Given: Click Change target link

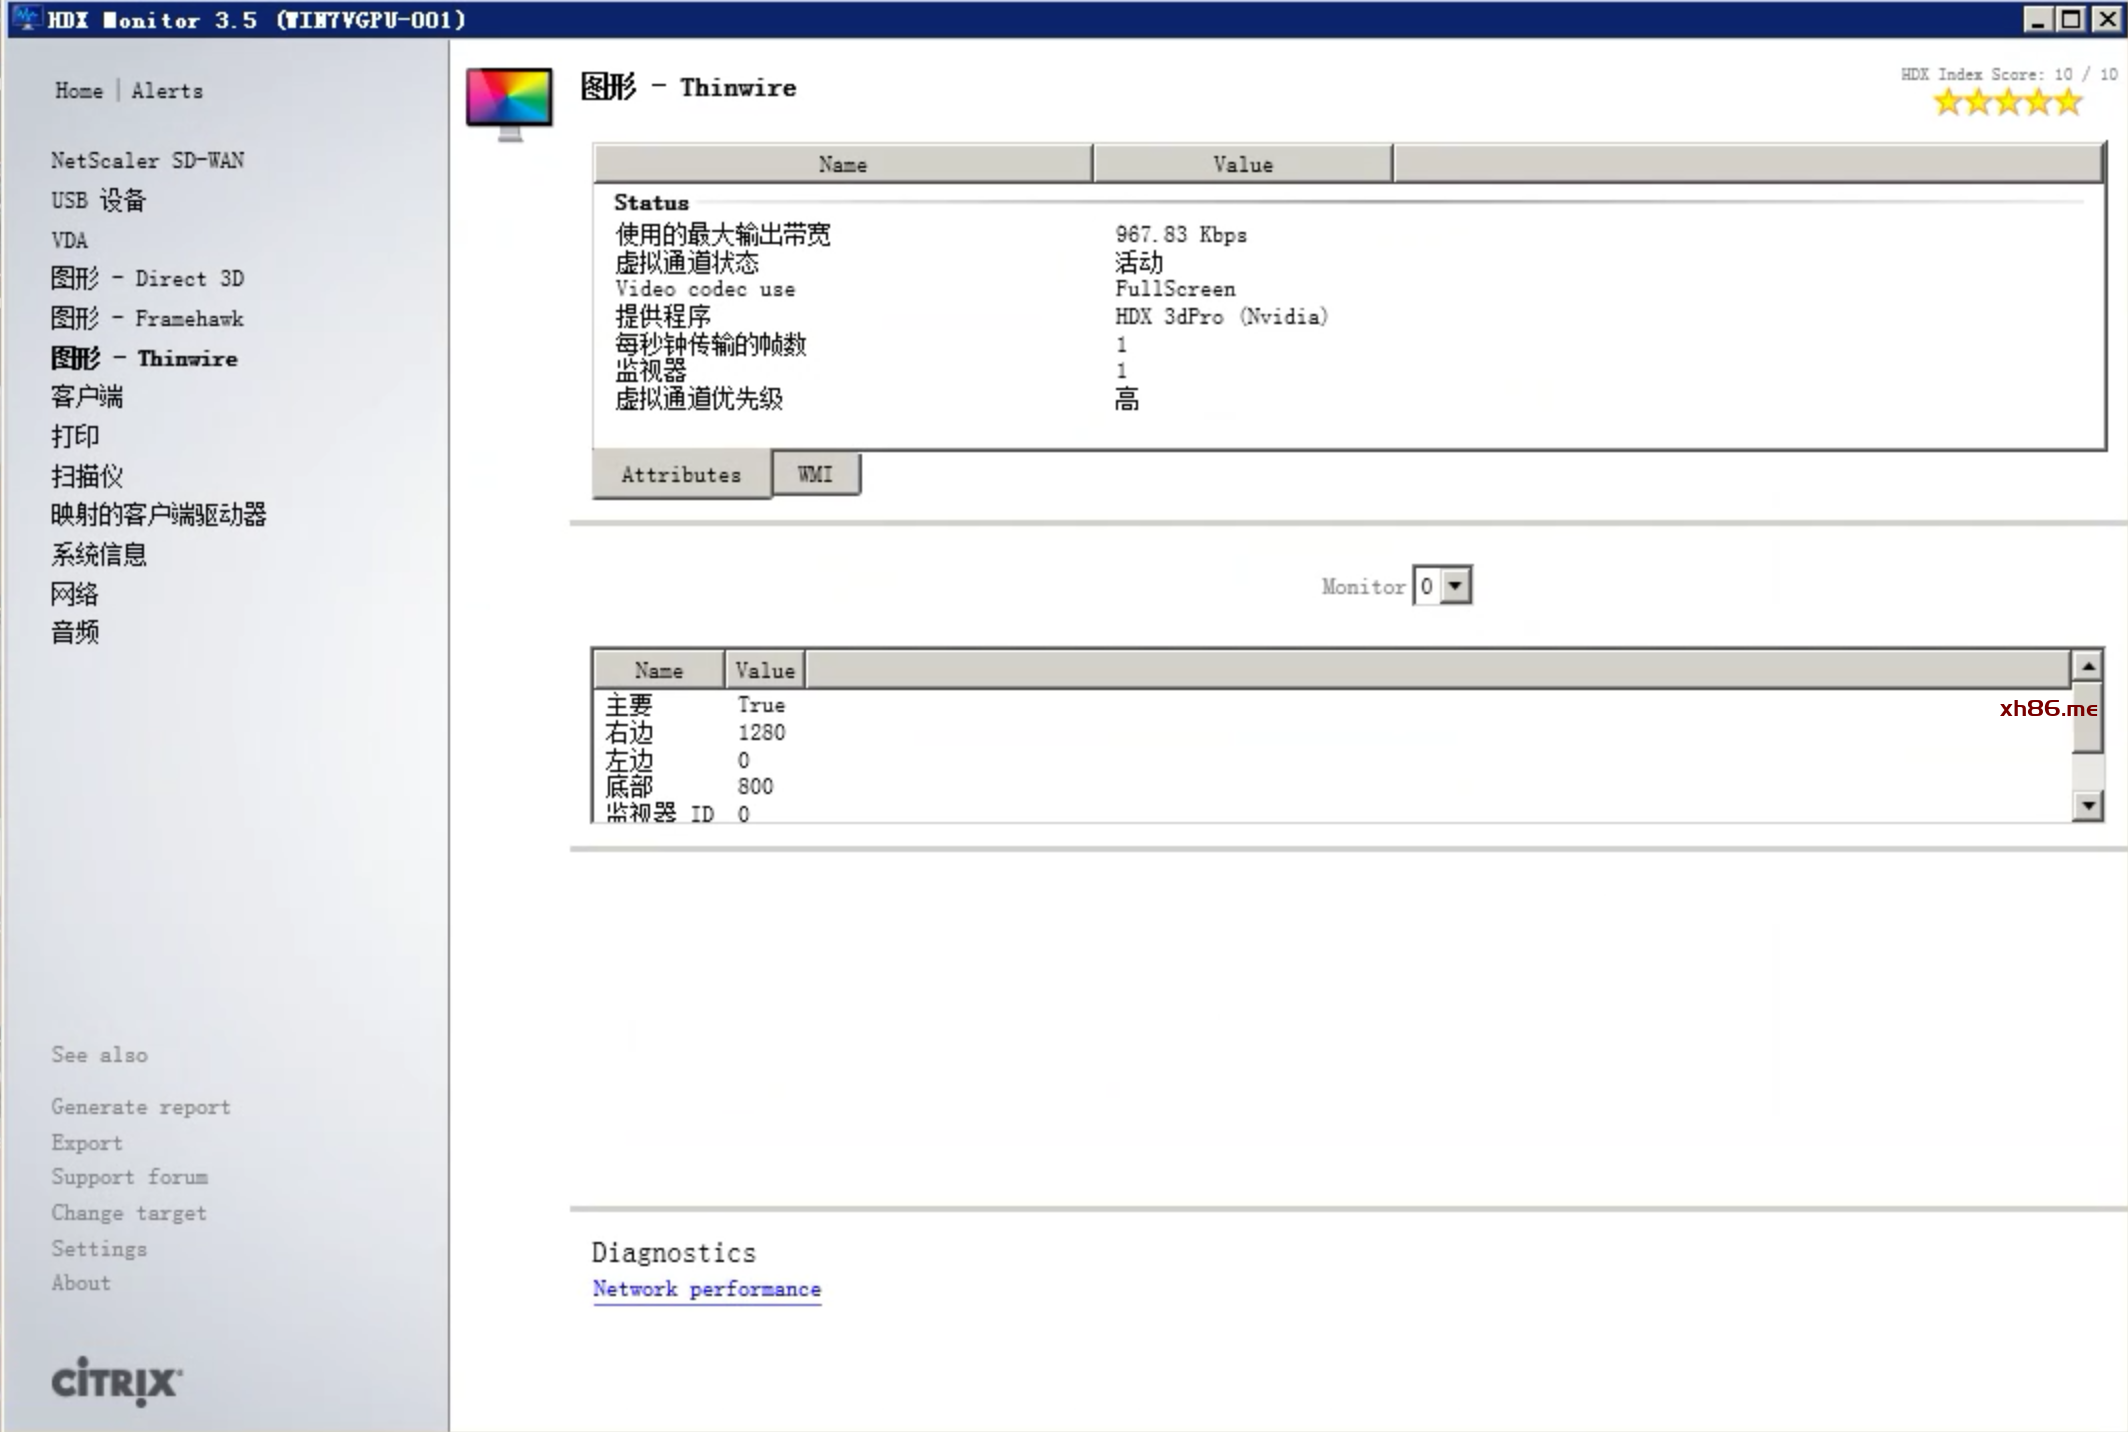Looking at the screenshot, I should [129, 1213].
